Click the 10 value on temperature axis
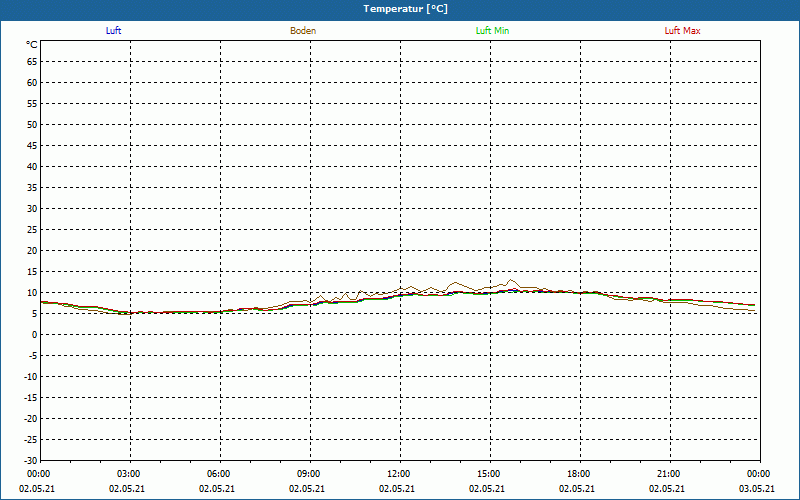 [x=32, y=293]
